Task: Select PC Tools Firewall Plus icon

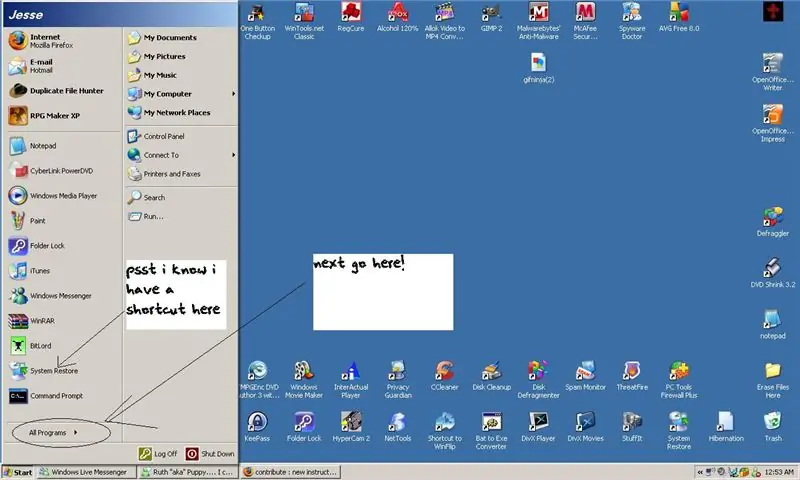Action: pos(679,380)
